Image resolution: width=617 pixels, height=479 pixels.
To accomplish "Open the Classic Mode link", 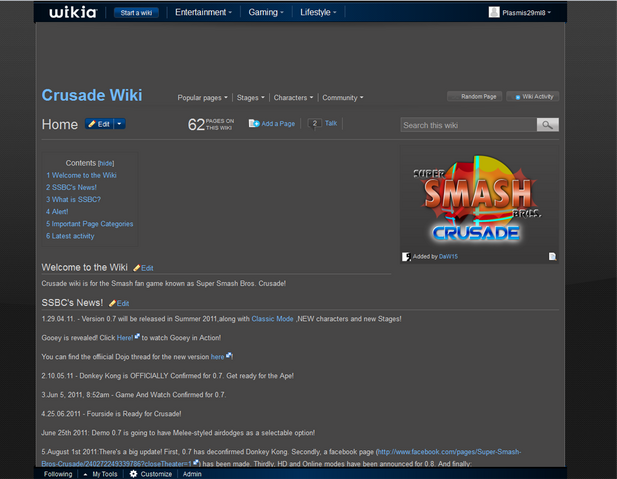I will click(272, 319).
